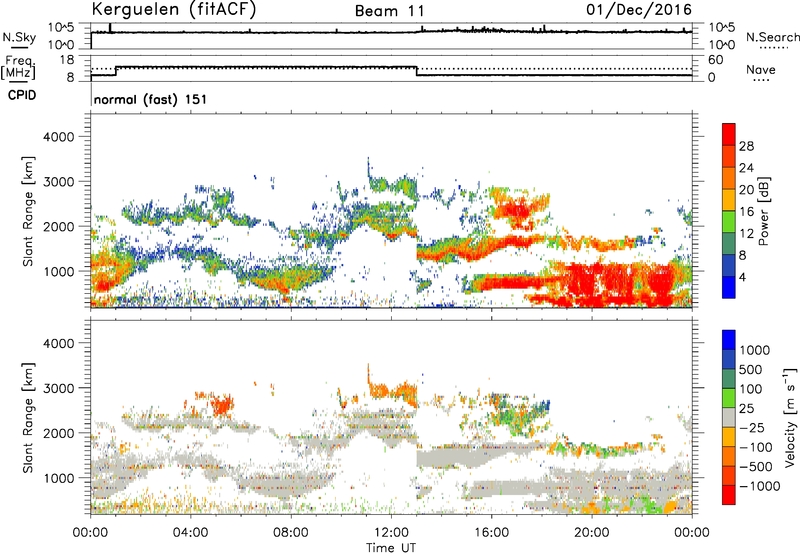Click the N.Sky axis label
Screen dimensions: 800x554
[x=19, y=37]
